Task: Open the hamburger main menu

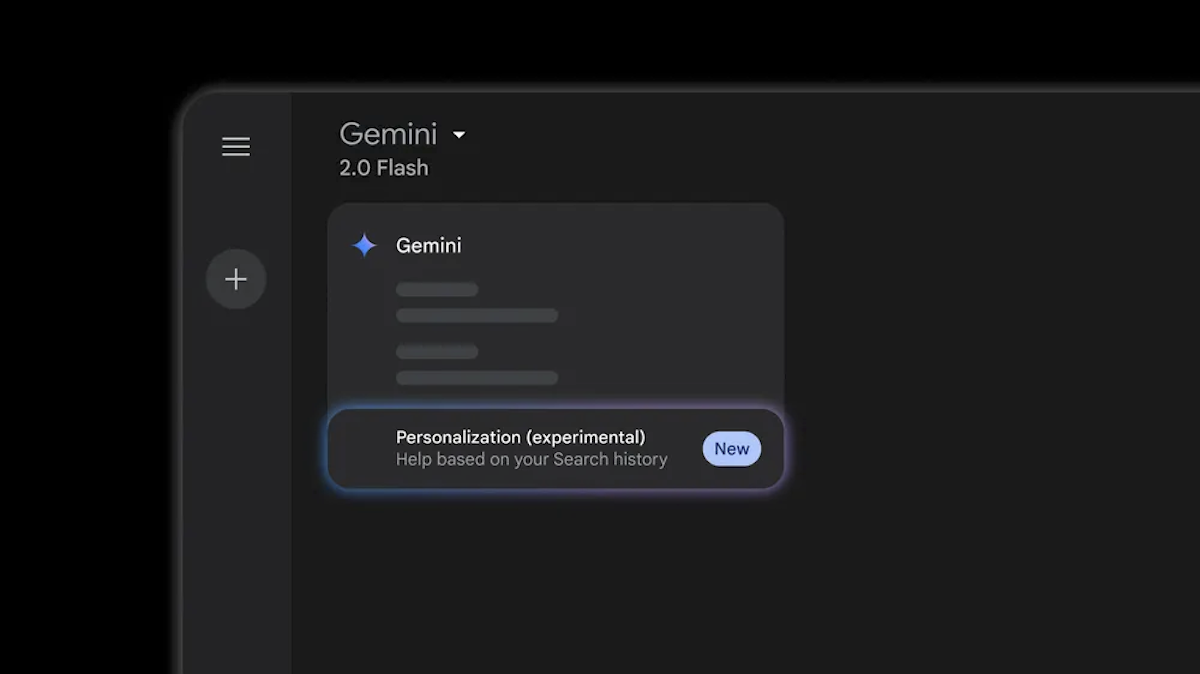Action: (x=236, y=147)
